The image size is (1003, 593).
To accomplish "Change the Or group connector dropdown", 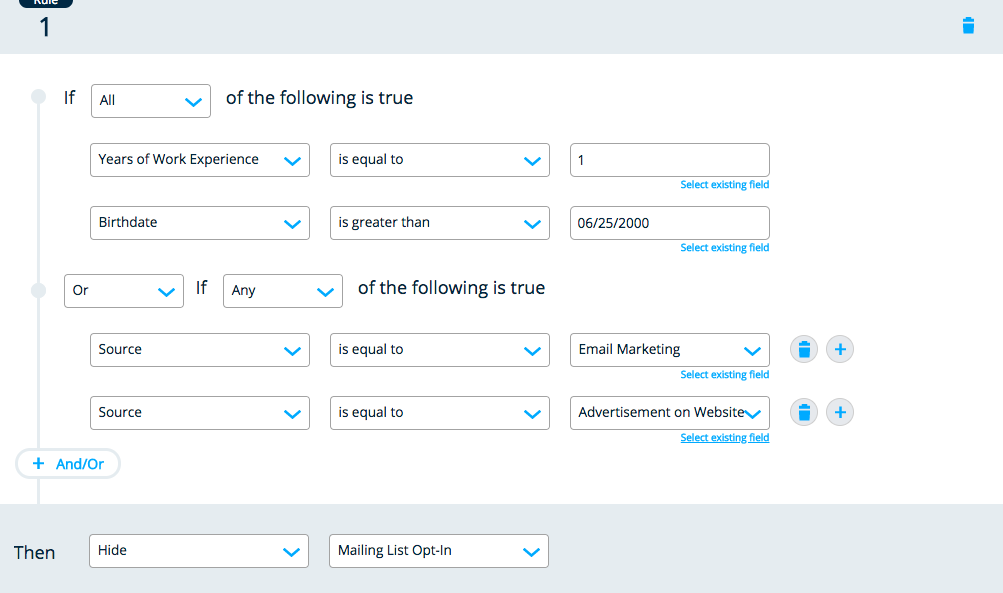I will coord(123,291).
